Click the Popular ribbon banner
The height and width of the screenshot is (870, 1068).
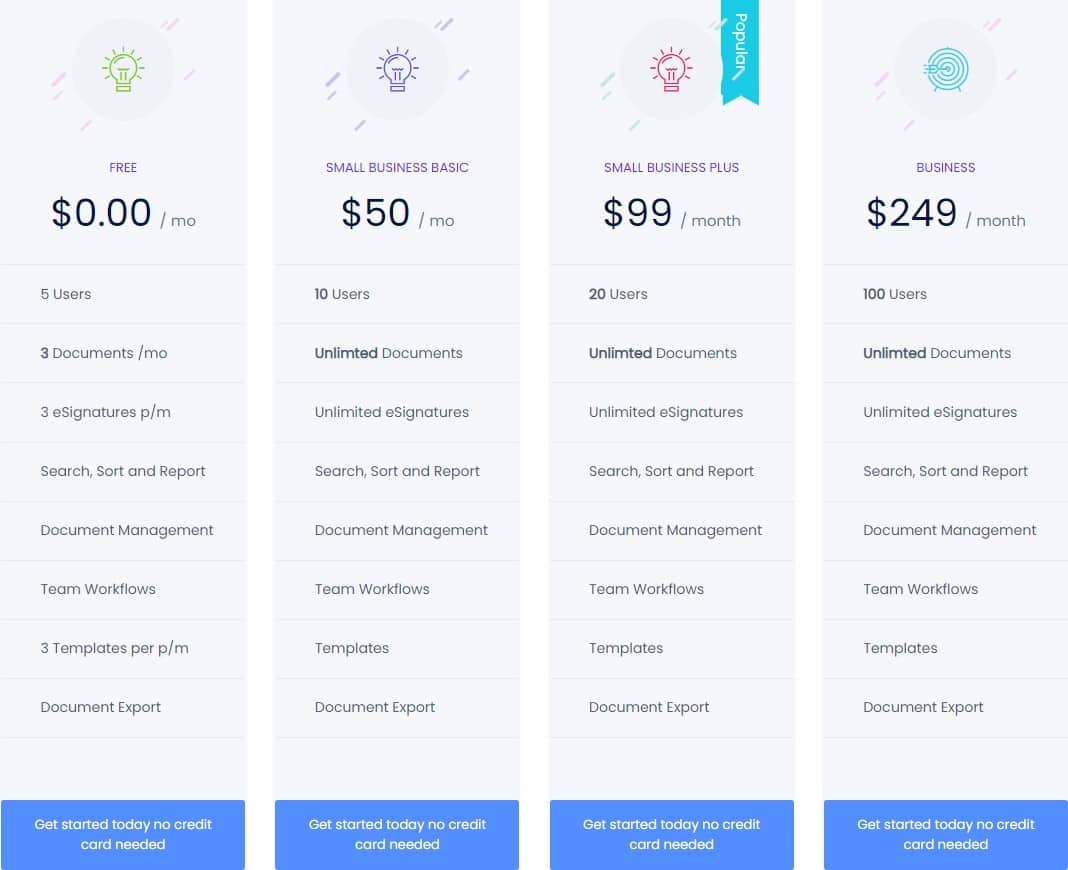click(x=740, y=50)
